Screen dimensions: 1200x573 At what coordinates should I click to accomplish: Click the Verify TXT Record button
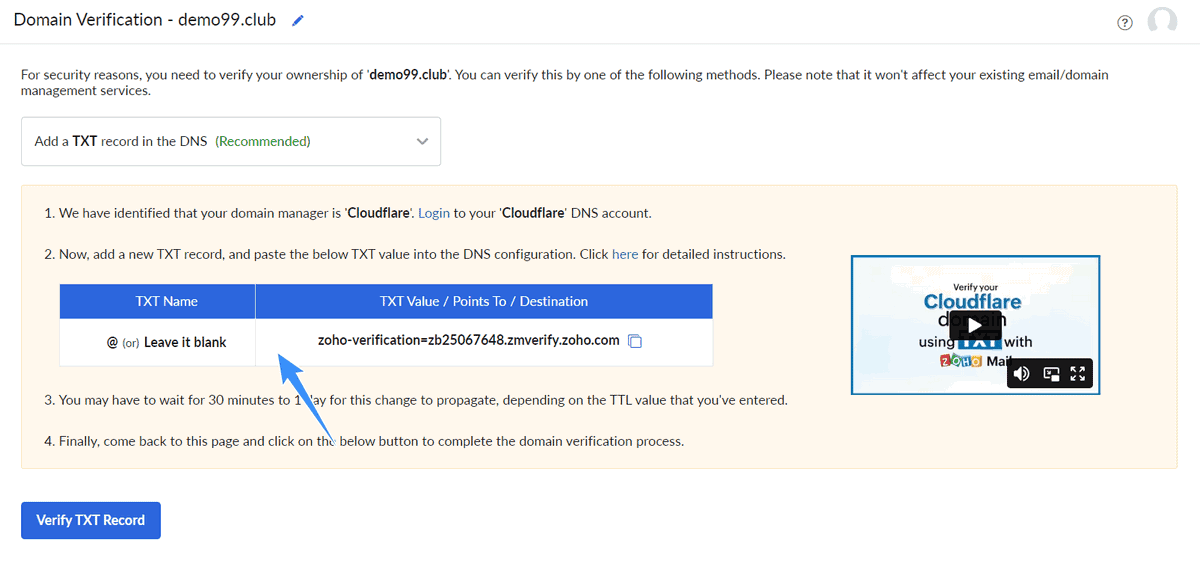coord(91,520)
